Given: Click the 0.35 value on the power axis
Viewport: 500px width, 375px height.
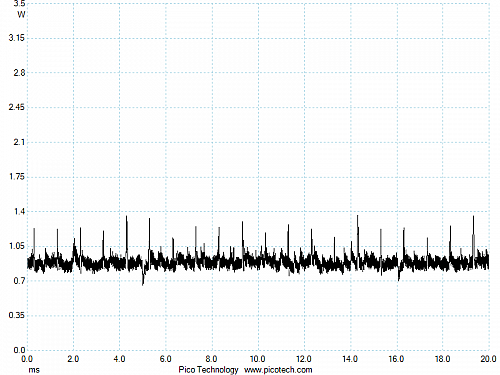Looking at the screenshot, I should 17,315.
